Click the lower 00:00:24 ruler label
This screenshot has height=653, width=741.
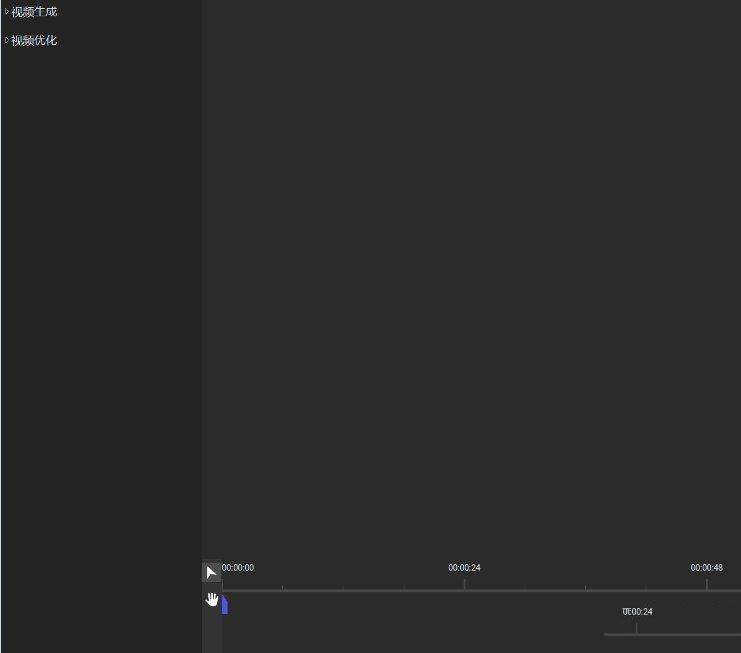pos(637,611)
